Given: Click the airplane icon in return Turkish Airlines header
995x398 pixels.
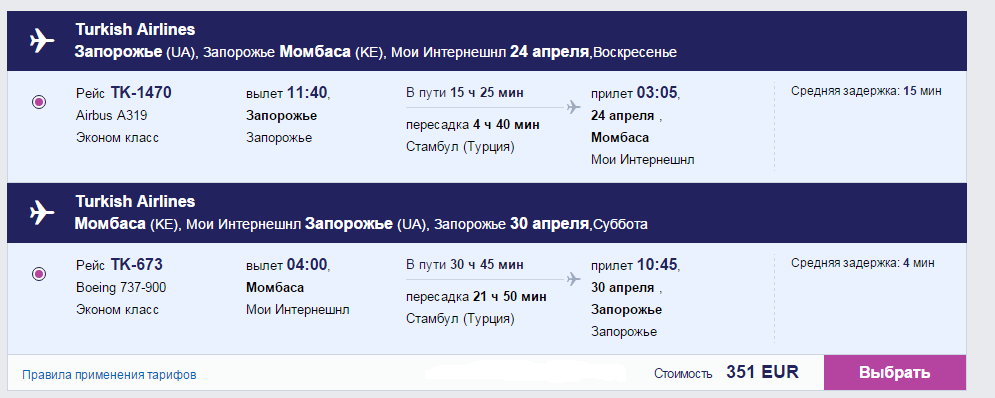Looking at the screenshot, I should pyautogui.click(x=43, y=213).
